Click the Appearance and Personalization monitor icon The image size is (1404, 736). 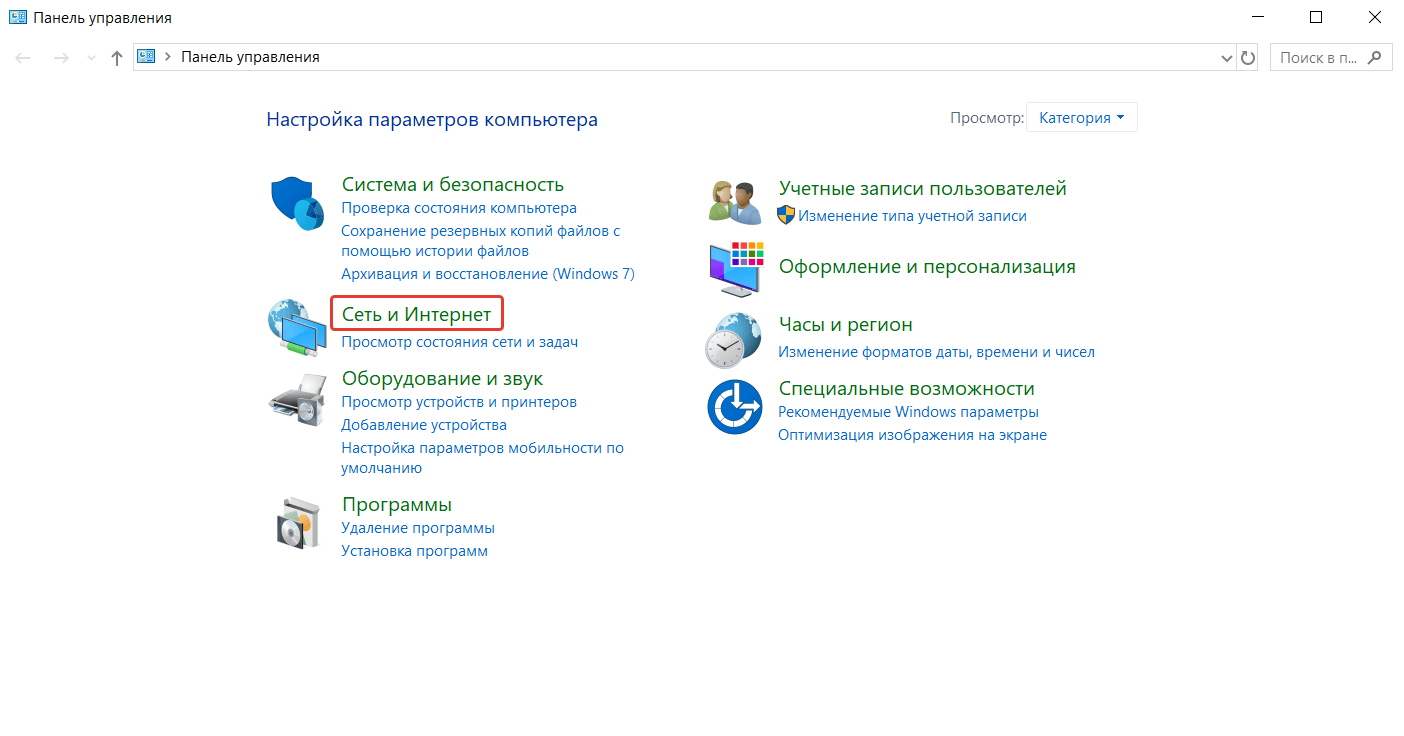coord(735,268)
